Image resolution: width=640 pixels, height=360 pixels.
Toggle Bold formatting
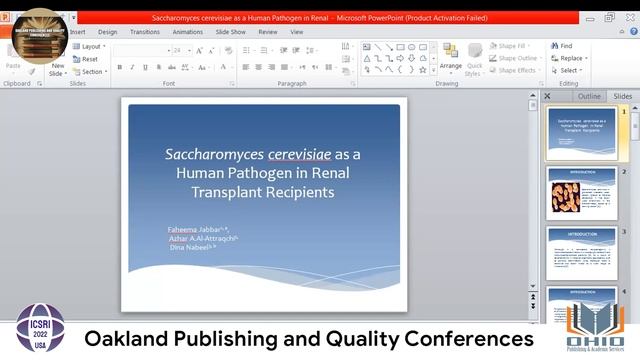click(120, 67)
